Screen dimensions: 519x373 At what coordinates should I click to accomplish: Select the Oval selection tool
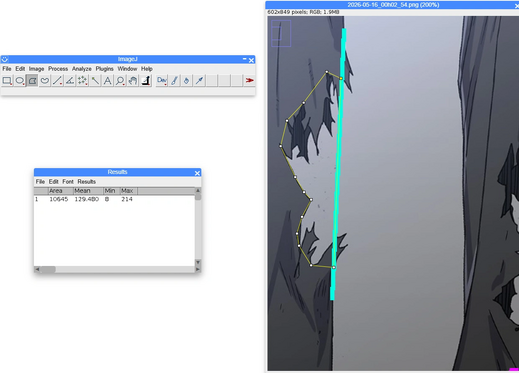coord(20,81)
